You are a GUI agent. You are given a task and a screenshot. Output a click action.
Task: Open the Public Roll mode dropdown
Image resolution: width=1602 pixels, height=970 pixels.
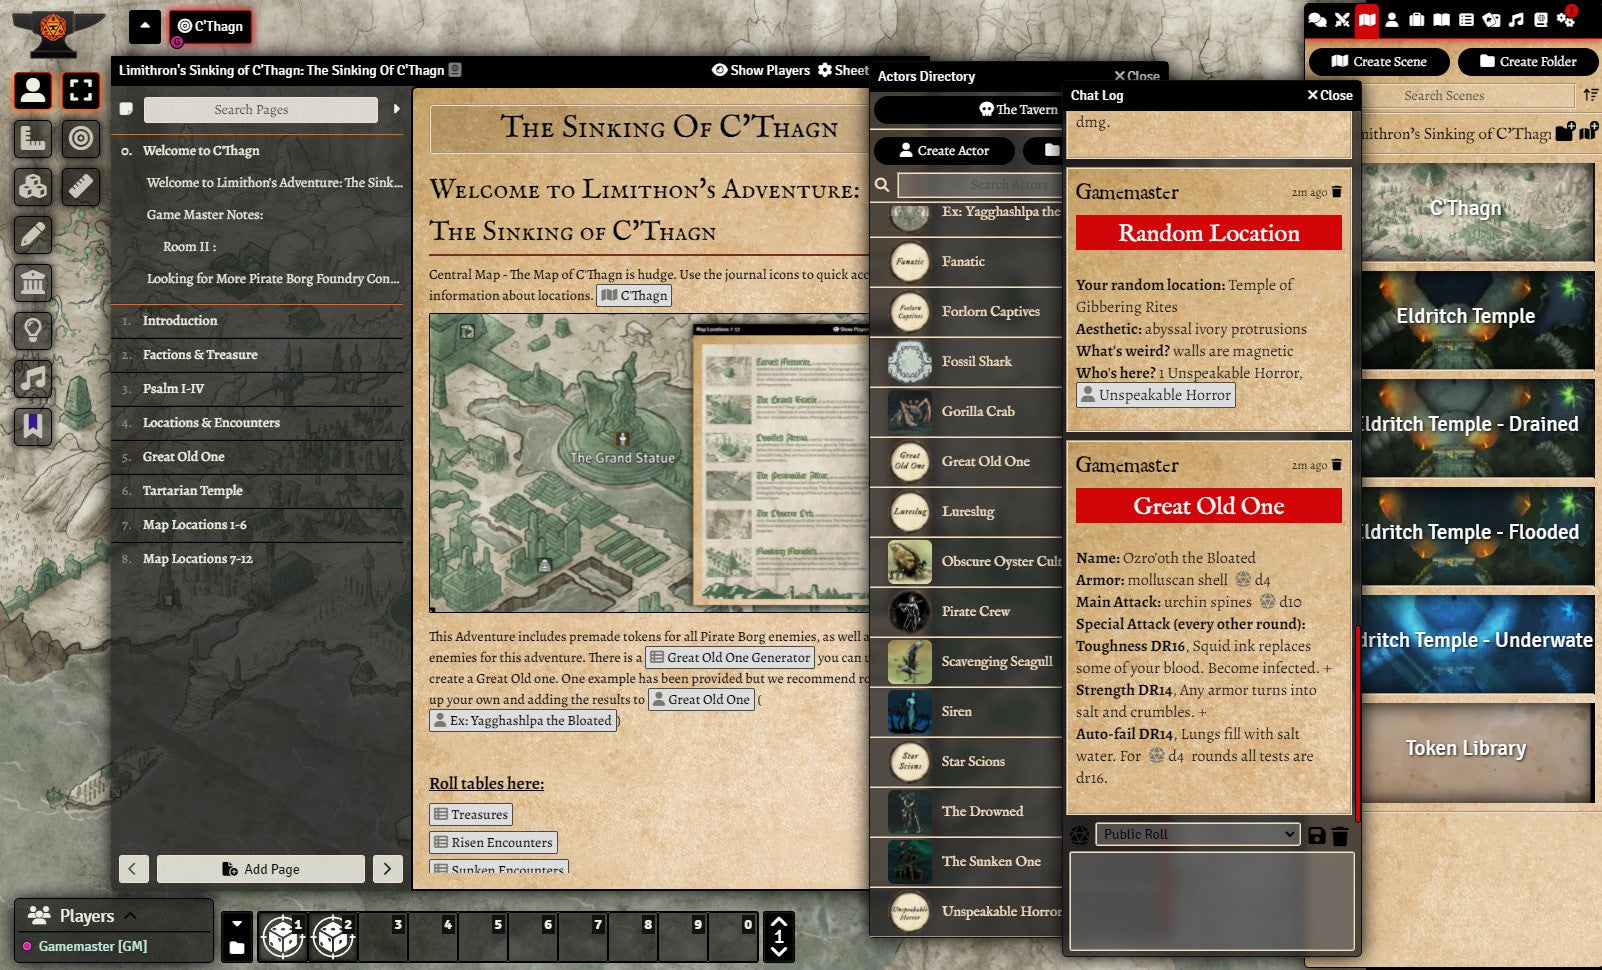click(1197, 834)
